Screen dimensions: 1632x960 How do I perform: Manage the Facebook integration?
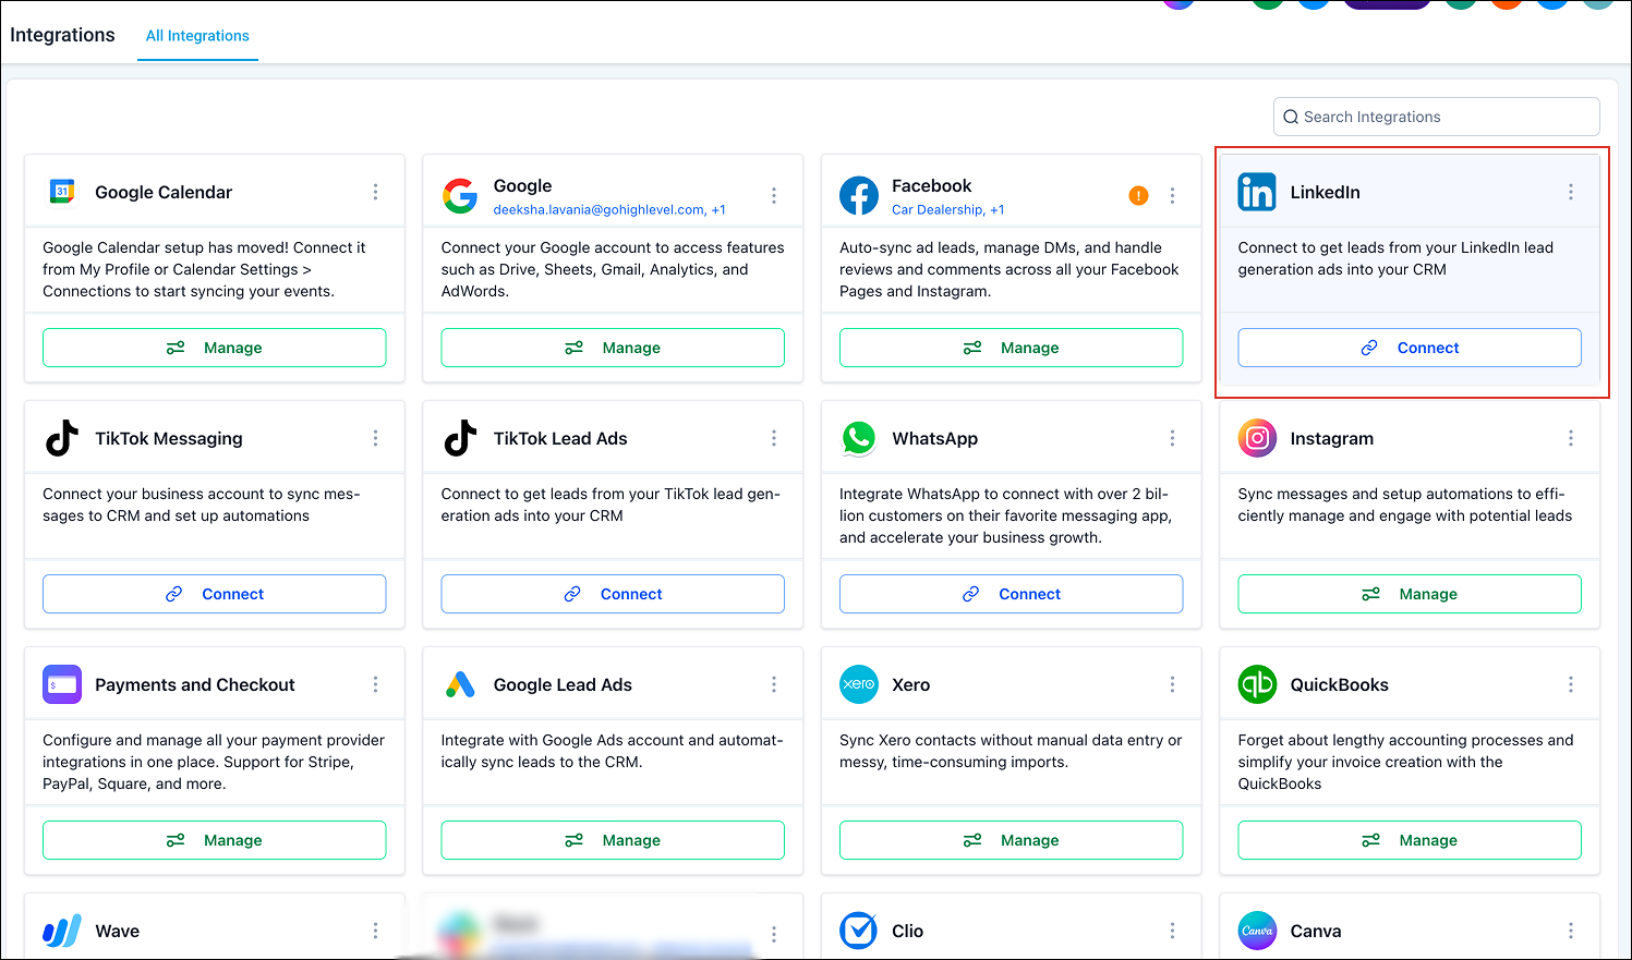click(x=1011, y=348)
